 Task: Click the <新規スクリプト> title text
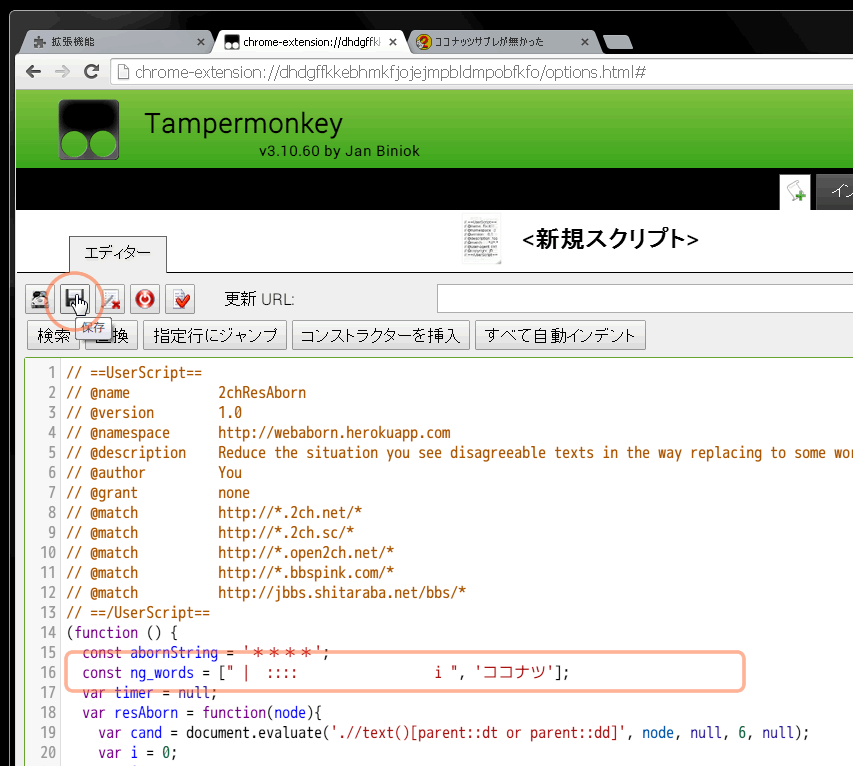click(610, 238)
